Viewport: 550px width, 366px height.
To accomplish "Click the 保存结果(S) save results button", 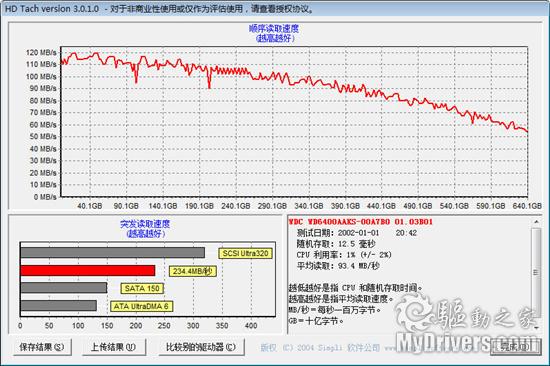I will point(42,347).
